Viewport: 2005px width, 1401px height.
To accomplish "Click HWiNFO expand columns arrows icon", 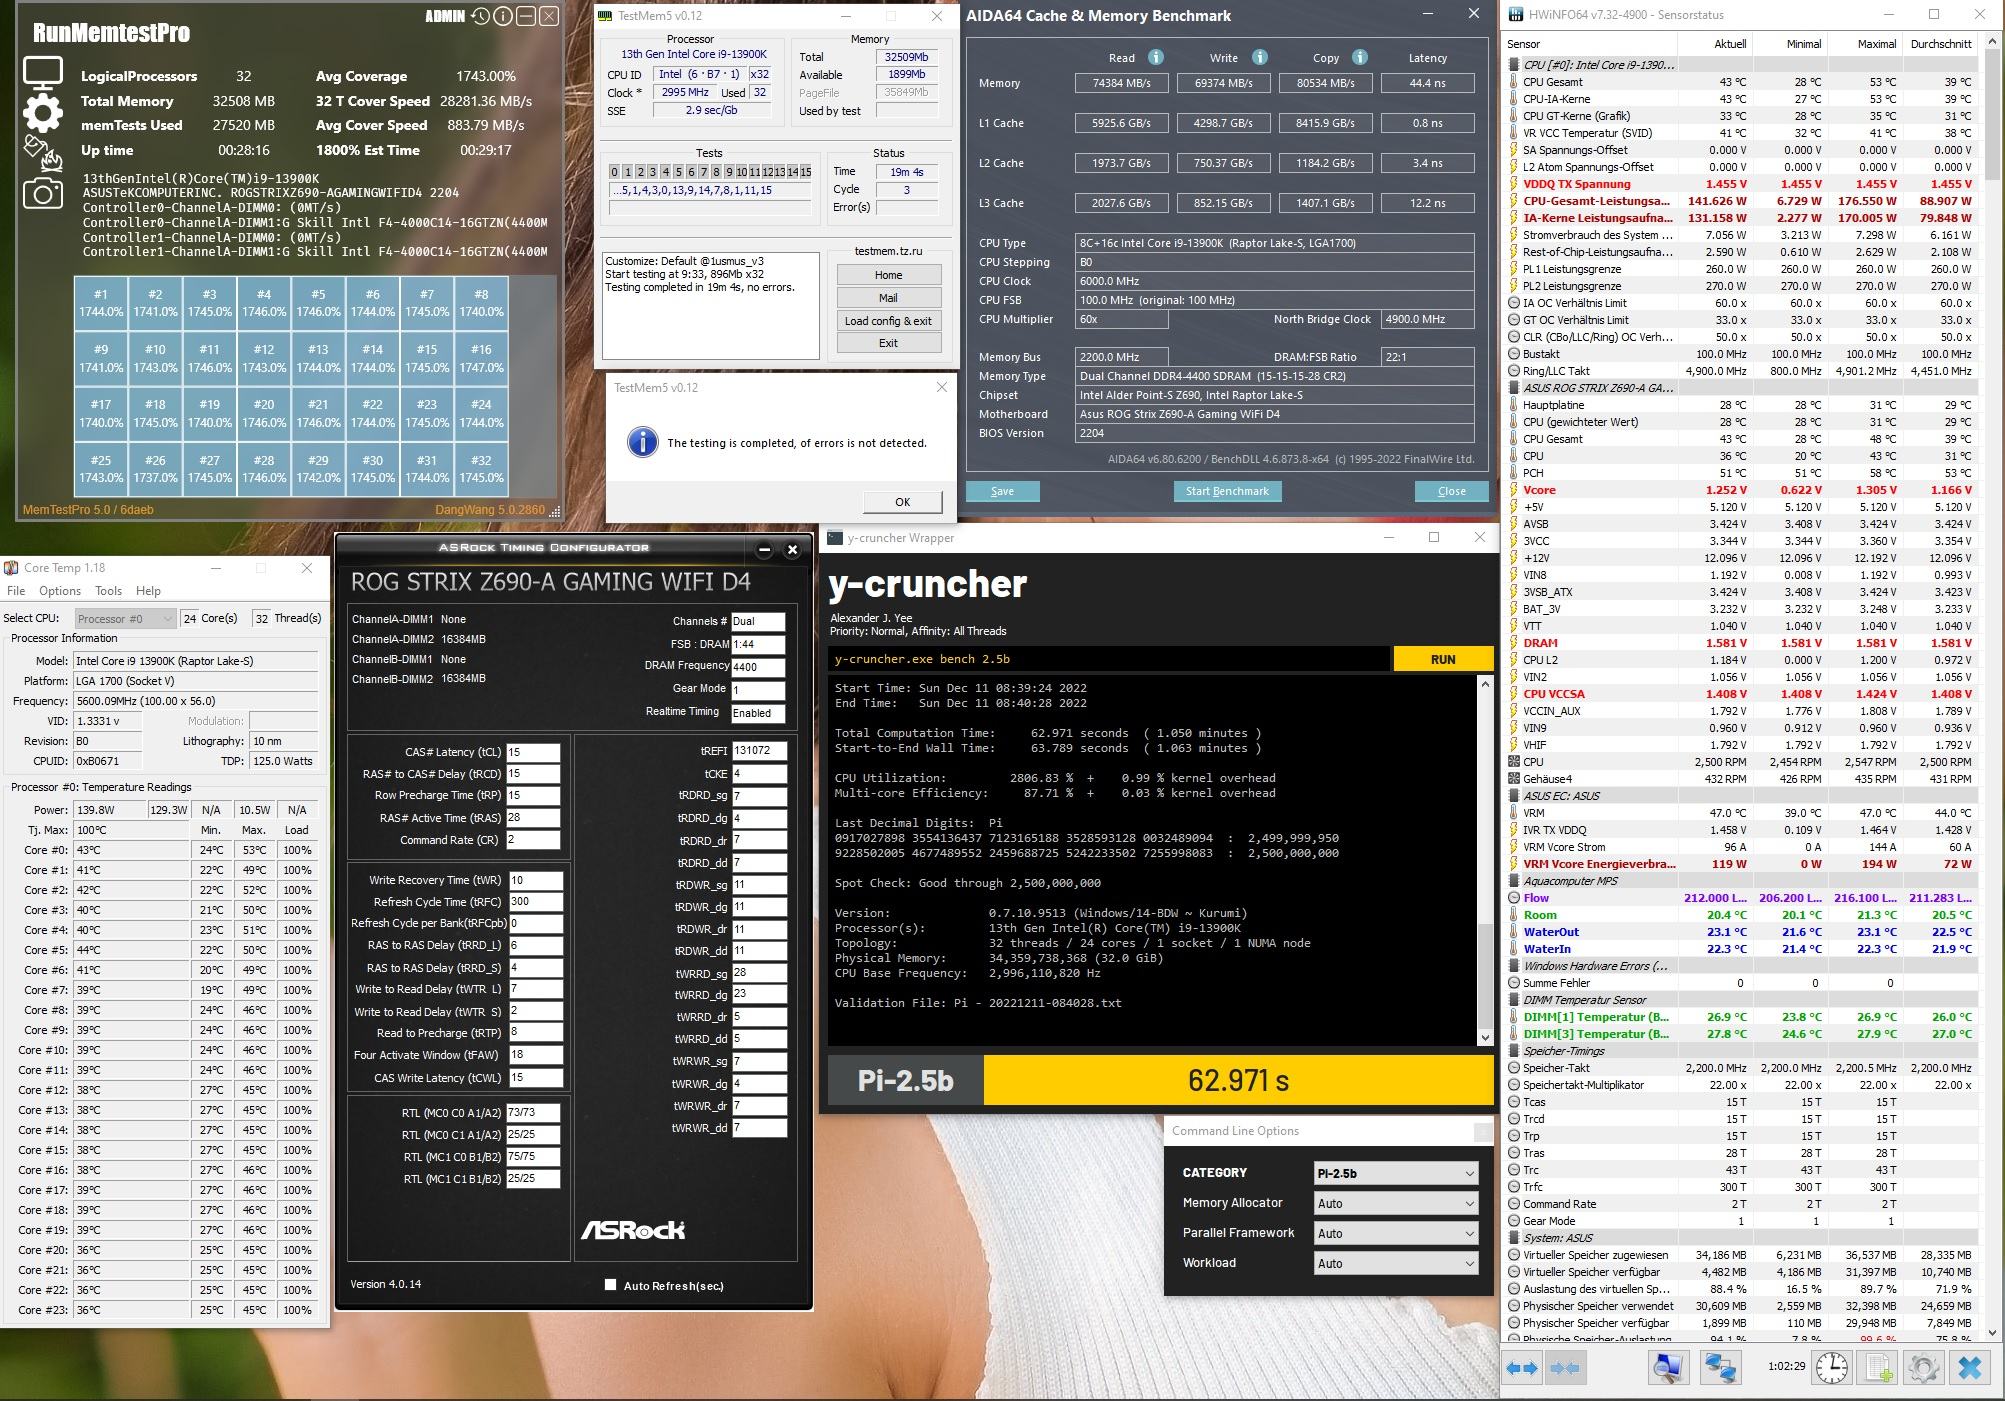I will [1522, 1368].
